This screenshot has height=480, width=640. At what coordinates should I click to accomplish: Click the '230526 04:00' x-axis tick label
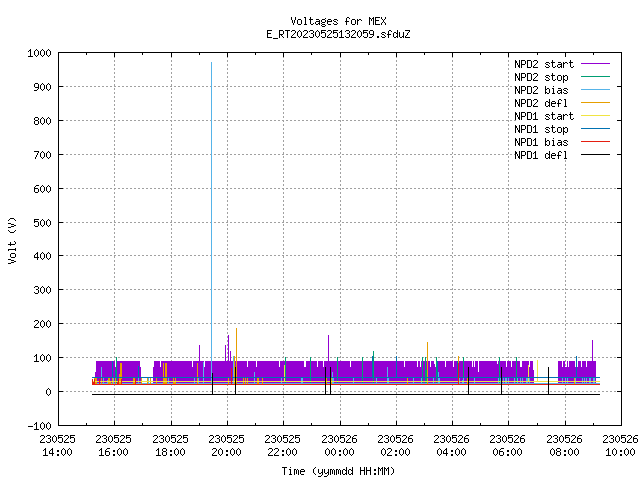coord(451,446)
